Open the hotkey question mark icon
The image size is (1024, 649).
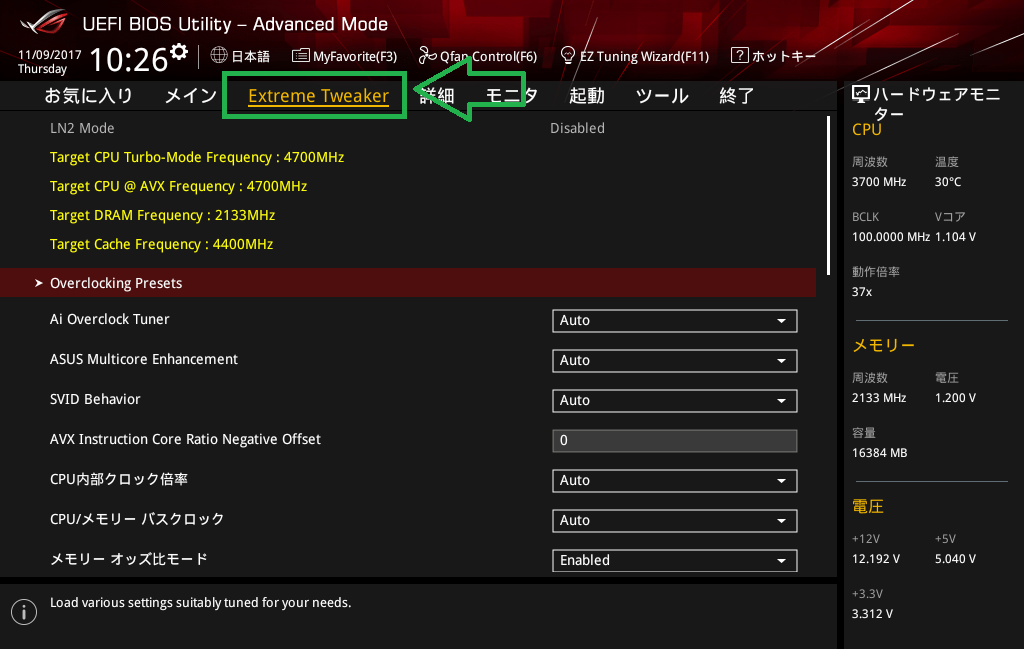click(x=739, y=55)
